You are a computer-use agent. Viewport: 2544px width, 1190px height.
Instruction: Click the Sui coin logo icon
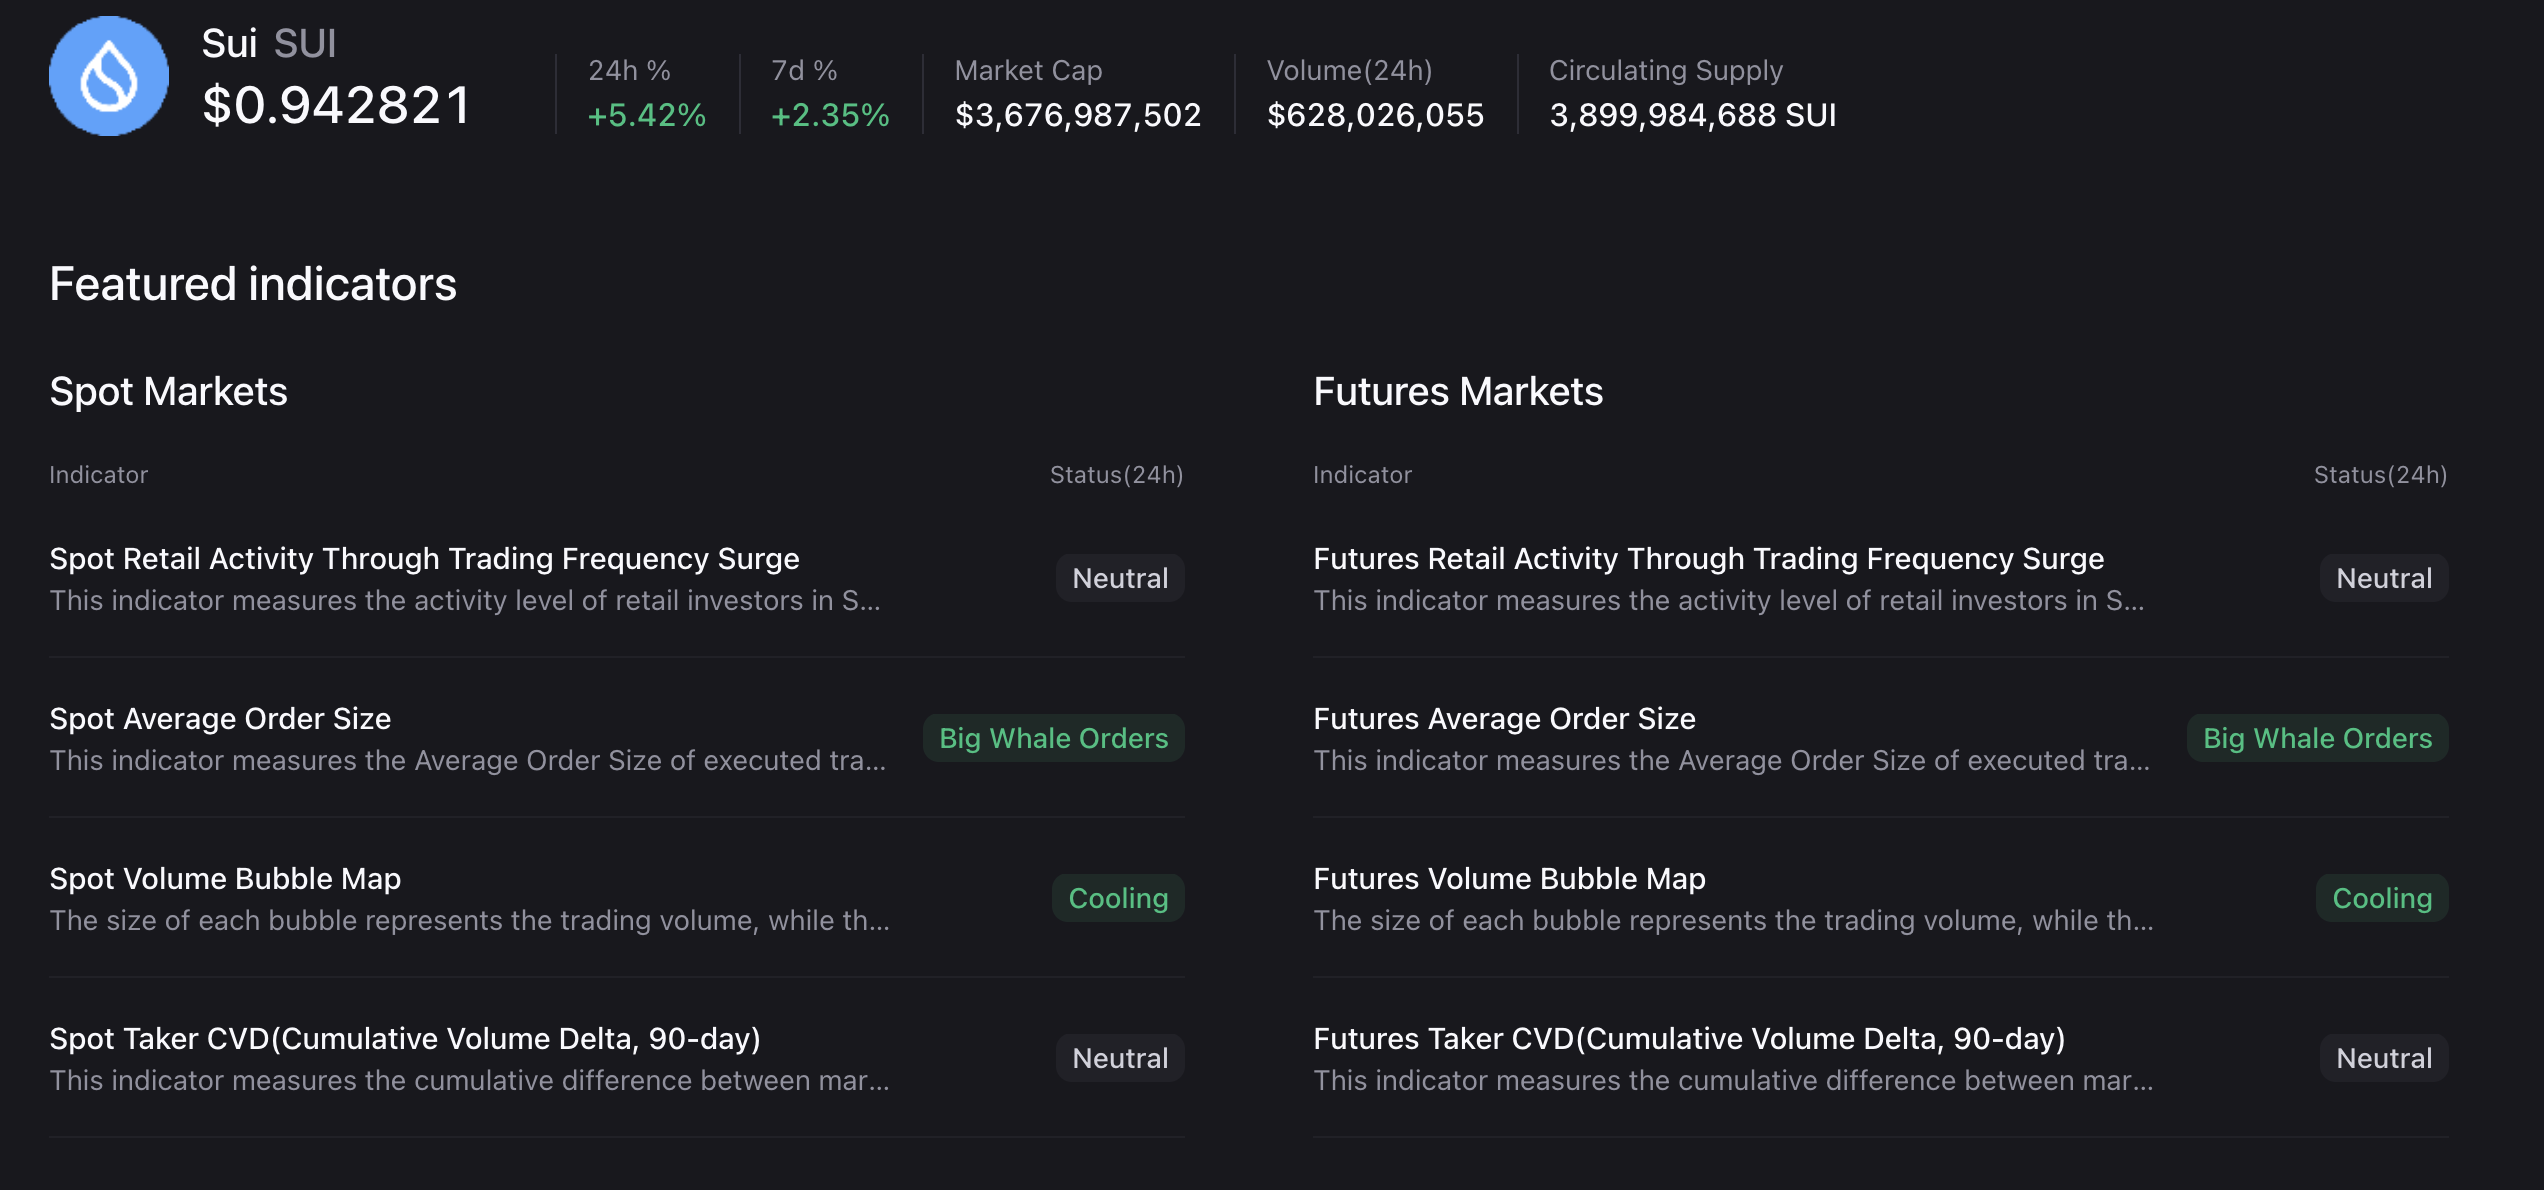tap(109, 77)
